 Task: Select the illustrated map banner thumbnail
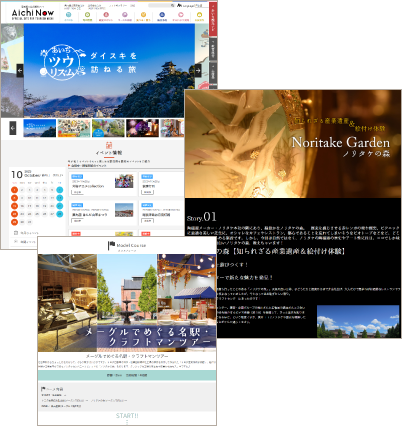click(x=74, y=128)
